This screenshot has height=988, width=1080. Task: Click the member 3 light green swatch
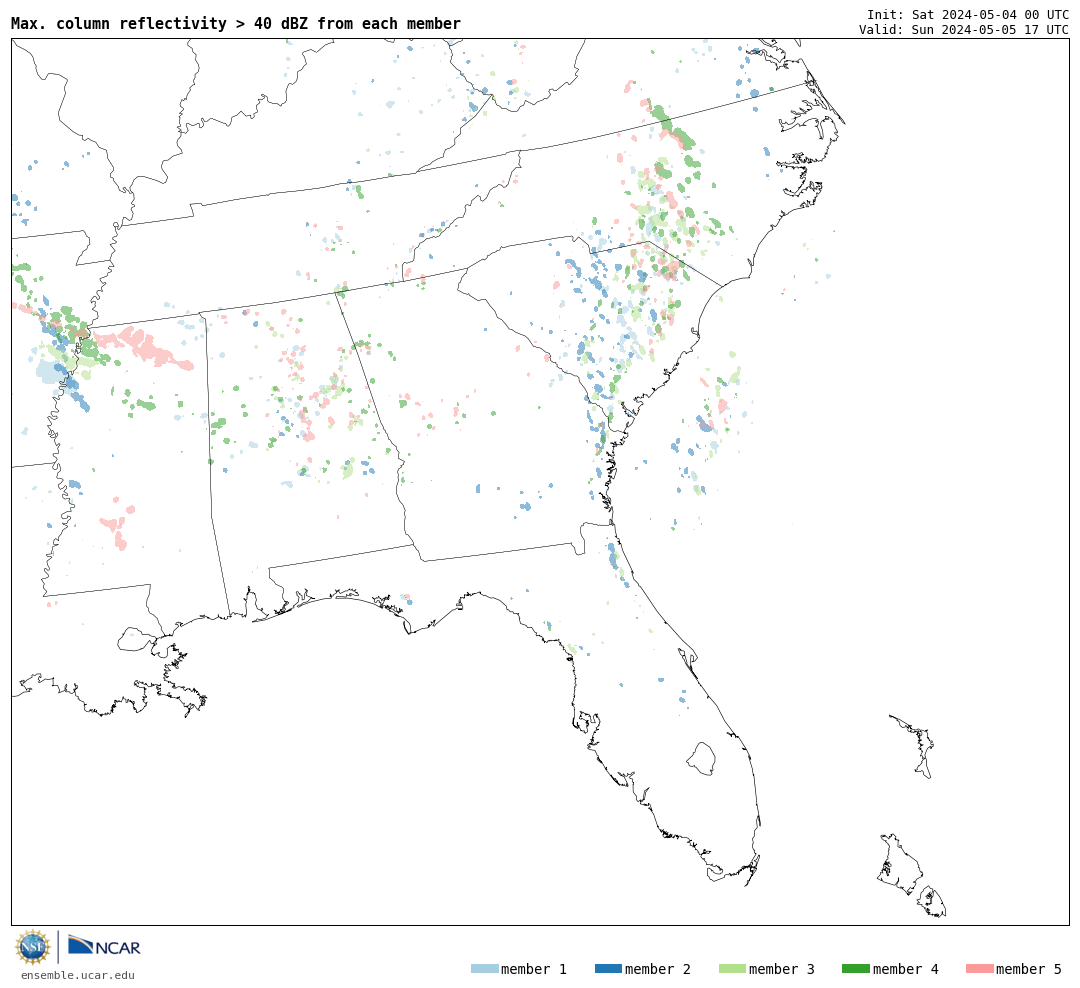732,969
